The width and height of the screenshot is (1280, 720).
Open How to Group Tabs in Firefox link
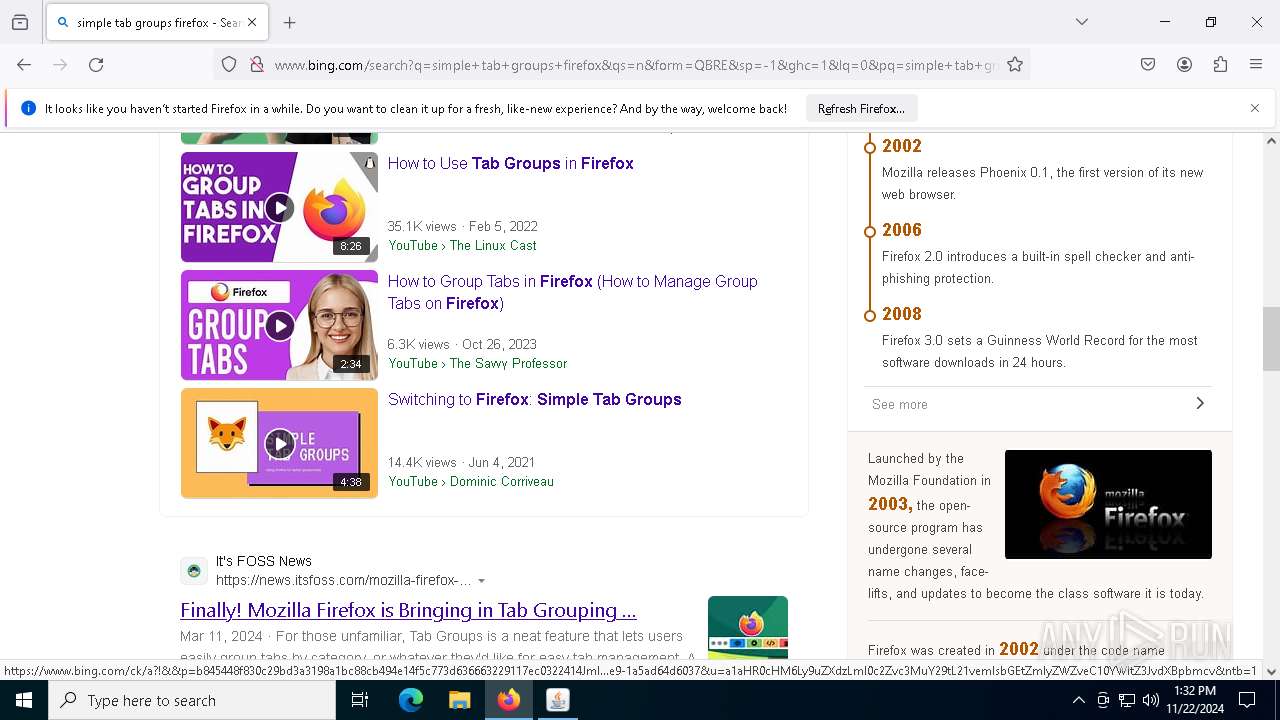[x=572, y=292]
